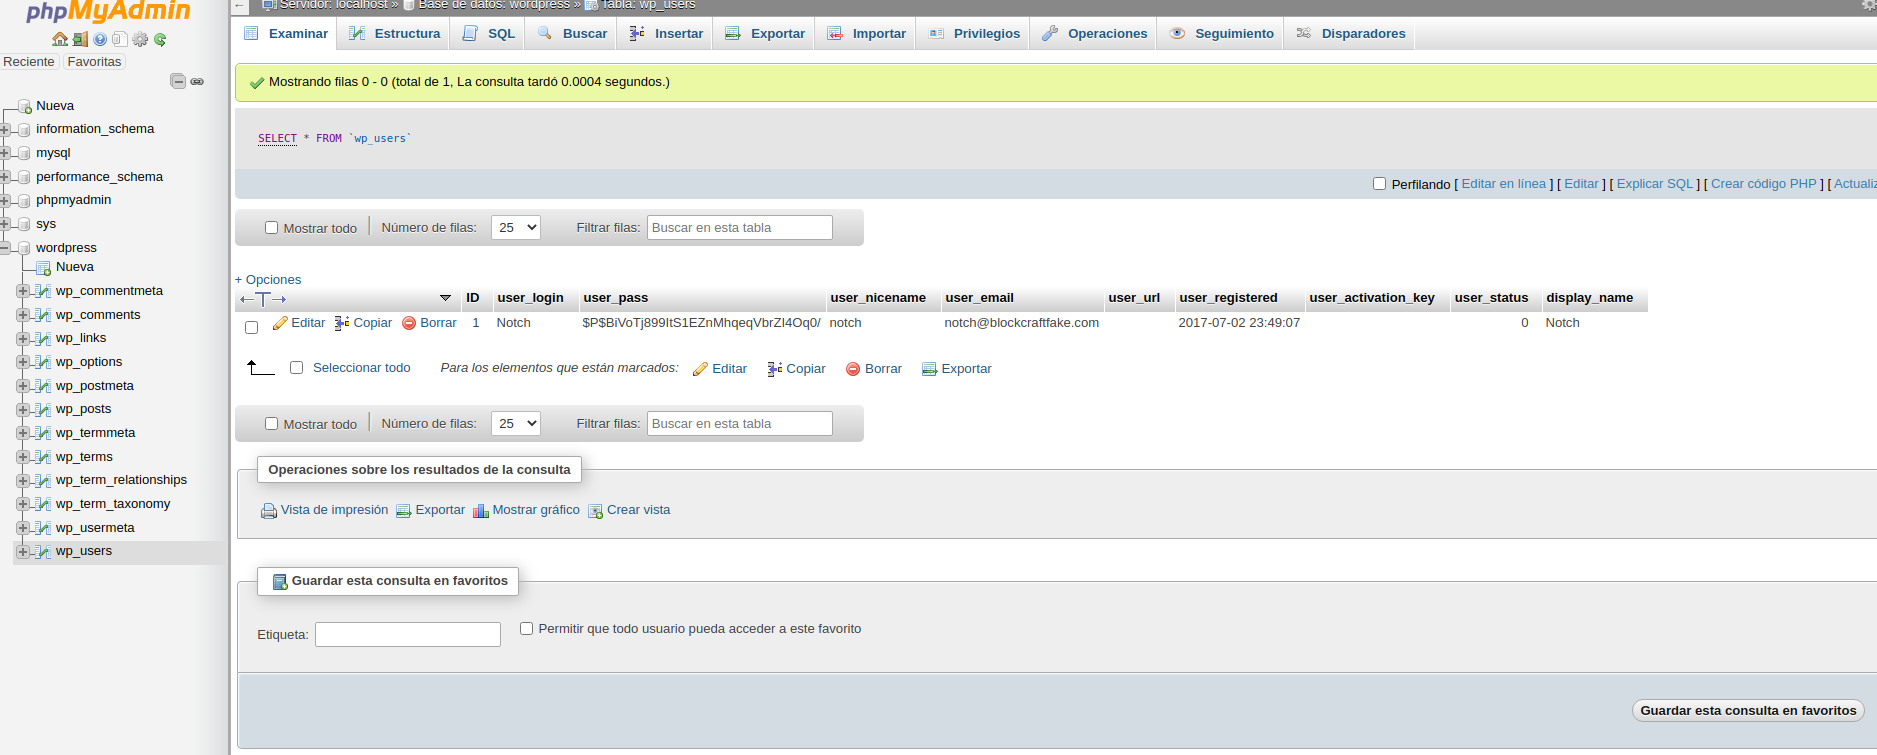This screenshot has width=1877, height=755.
Task: Click the Crear código PHP link
Action: click(x=1763, y=184)
